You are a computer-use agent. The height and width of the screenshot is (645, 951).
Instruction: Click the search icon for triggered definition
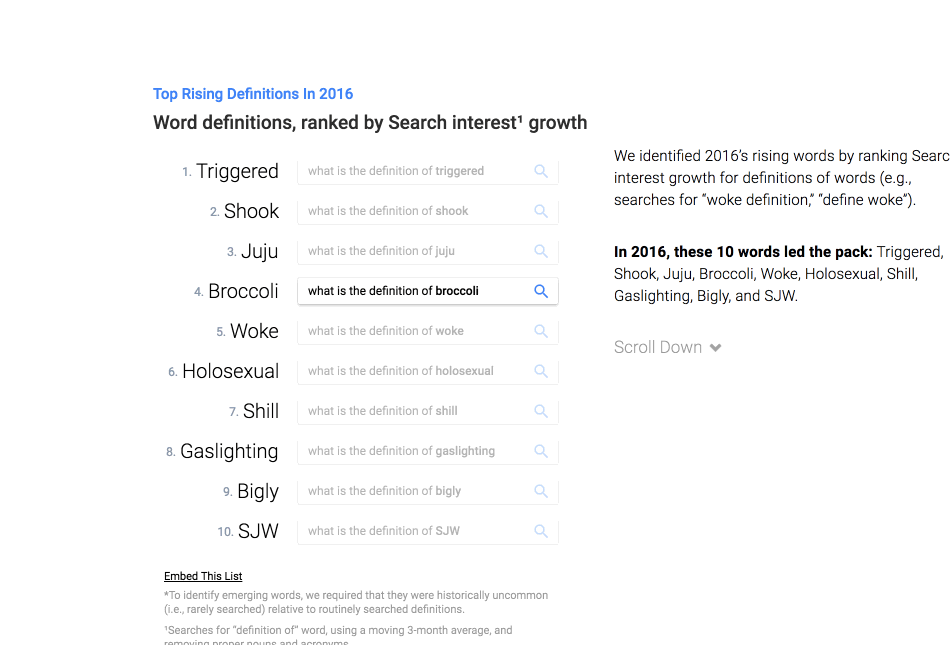tap(541, 171)
